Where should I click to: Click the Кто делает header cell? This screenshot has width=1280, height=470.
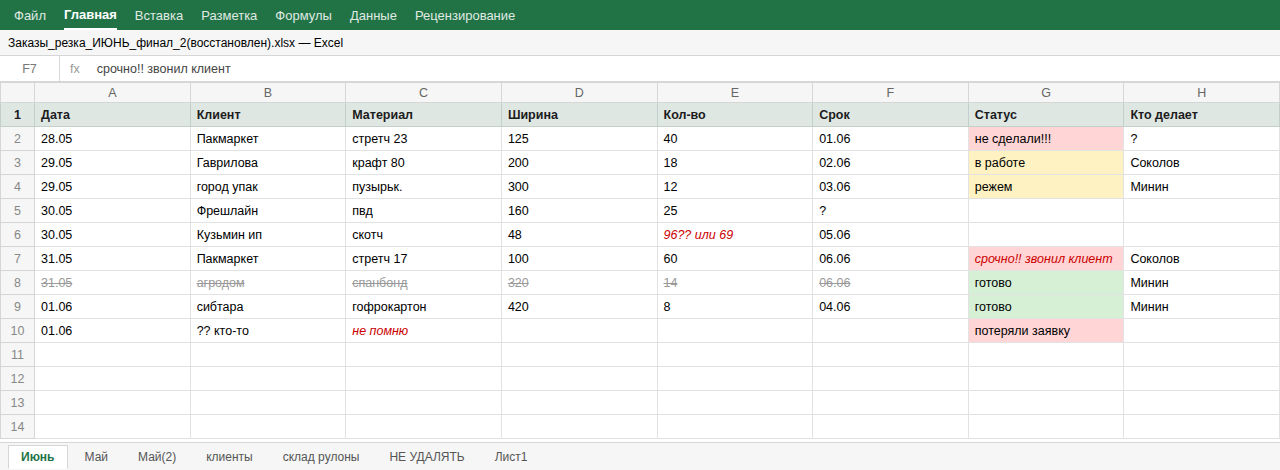pos(1201,115)
